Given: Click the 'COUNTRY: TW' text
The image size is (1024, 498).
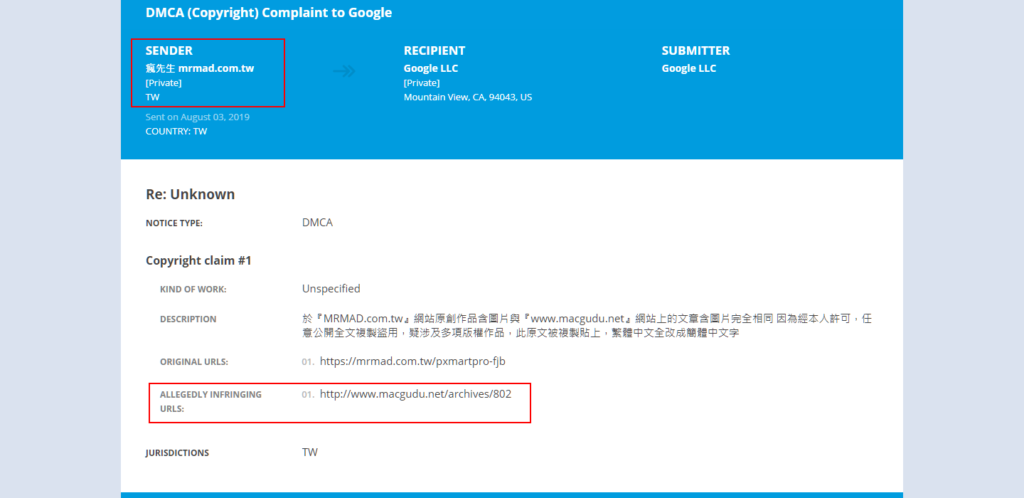Looking at the screenshot, I should click(x=176, y=131).
